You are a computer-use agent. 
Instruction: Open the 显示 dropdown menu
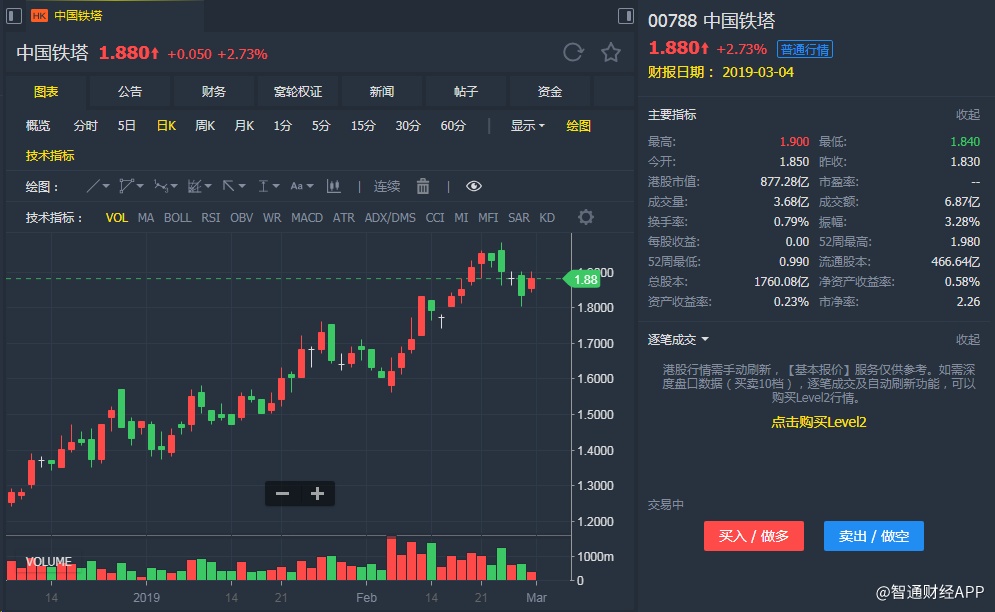(x=527, y=125)
